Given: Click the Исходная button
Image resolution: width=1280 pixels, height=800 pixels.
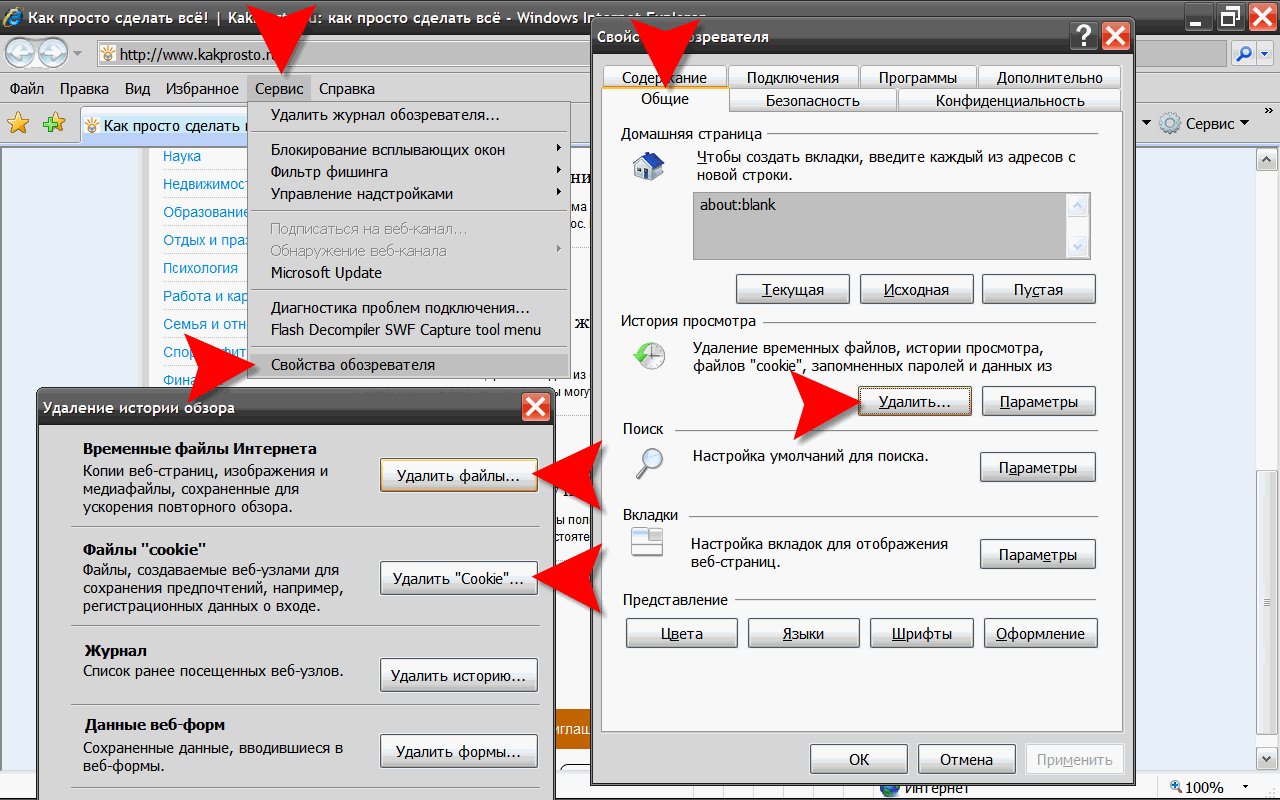Looking at the screenshot, I should click(916, 290).
